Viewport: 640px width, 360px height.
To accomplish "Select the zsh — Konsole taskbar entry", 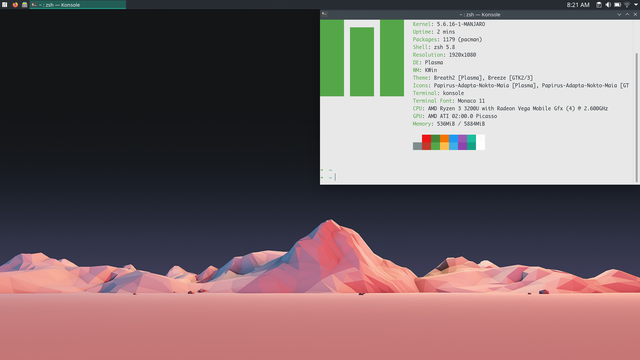I will [x=78, y=5].
